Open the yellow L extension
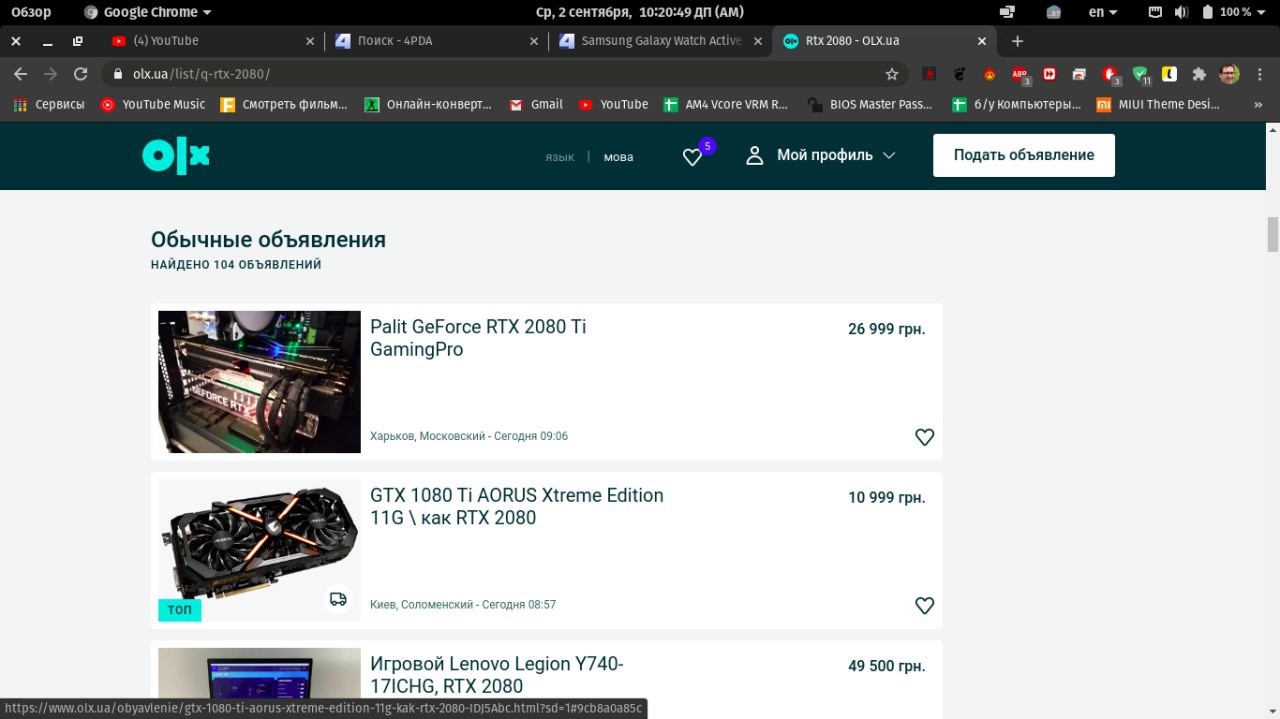 (x=1169, y=74)
